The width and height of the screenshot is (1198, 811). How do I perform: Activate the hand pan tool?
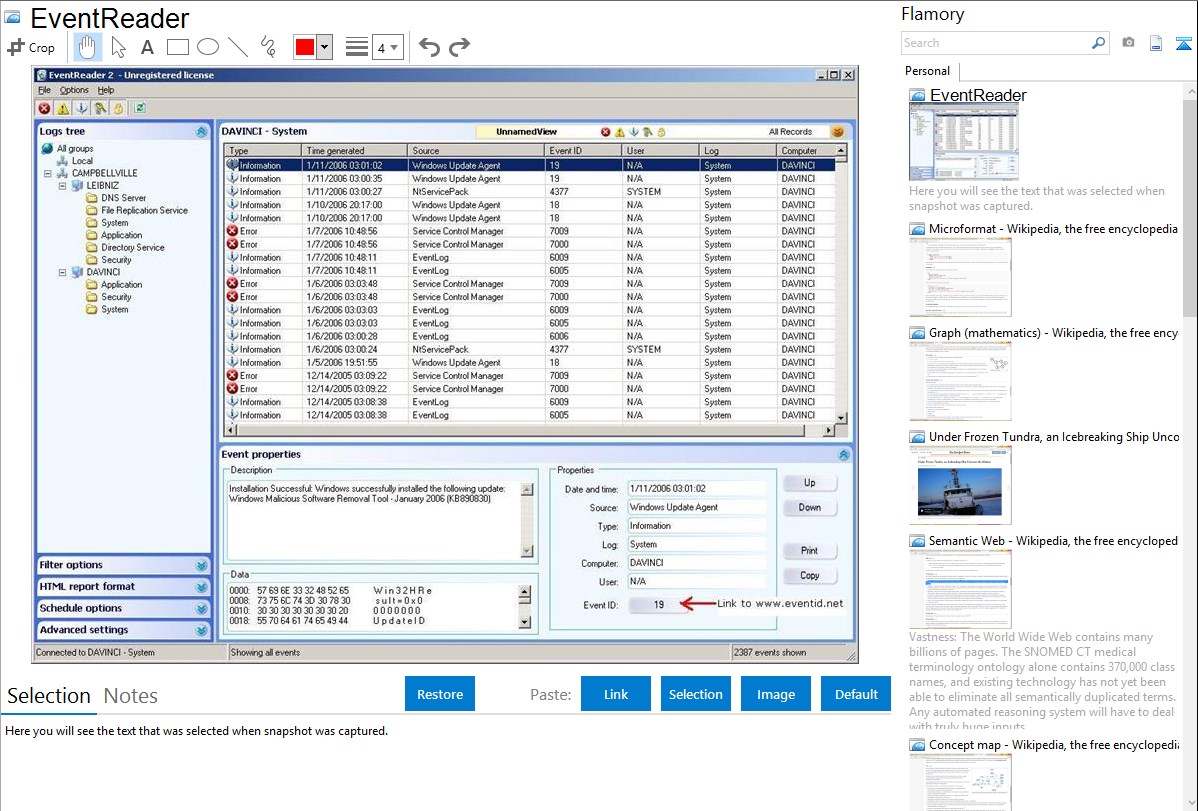click(88, 47)
